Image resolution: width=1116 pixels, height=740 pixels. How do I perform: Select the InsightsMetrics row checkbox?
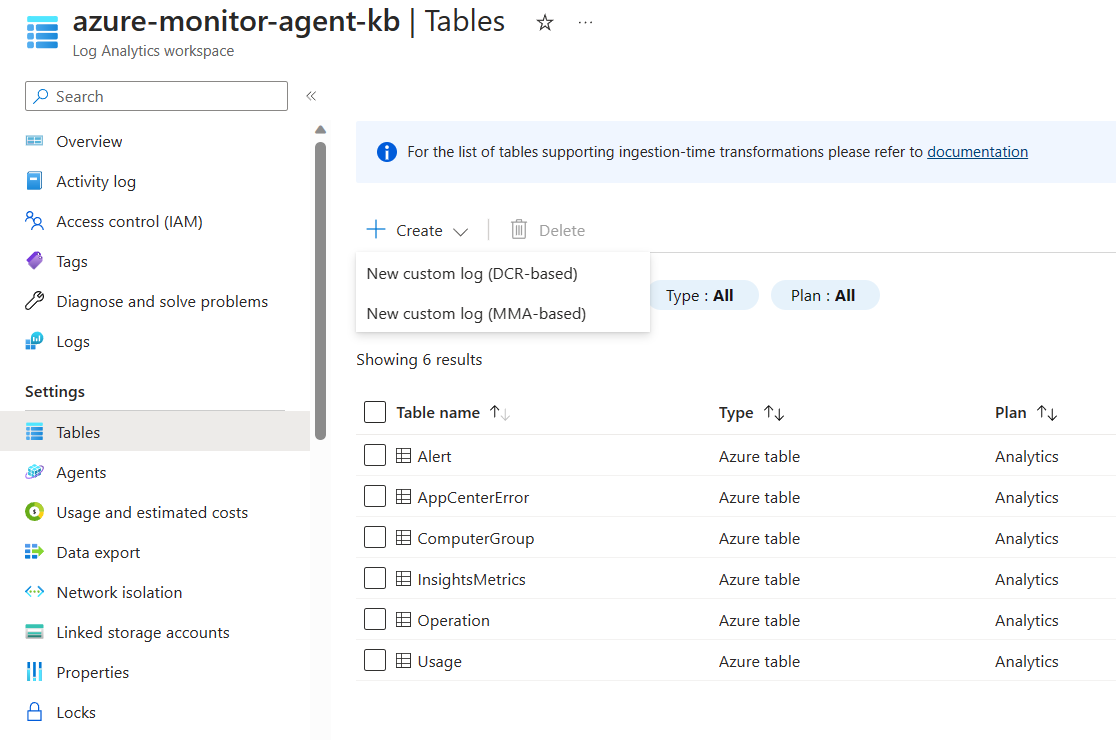click(374, 578)
